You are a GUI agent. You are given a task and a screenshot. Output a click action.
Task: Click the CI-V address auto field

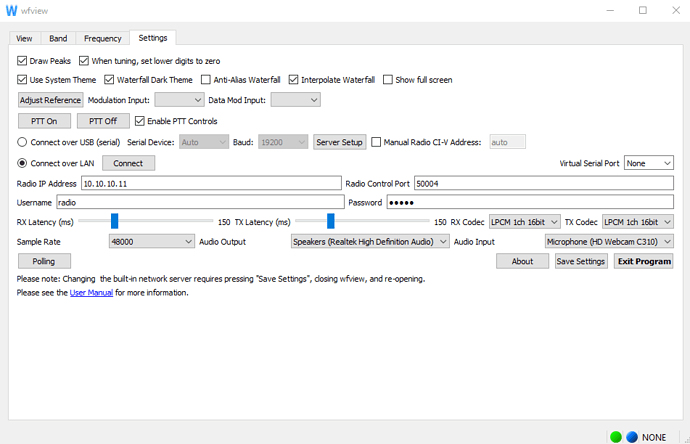click(507, 142)
